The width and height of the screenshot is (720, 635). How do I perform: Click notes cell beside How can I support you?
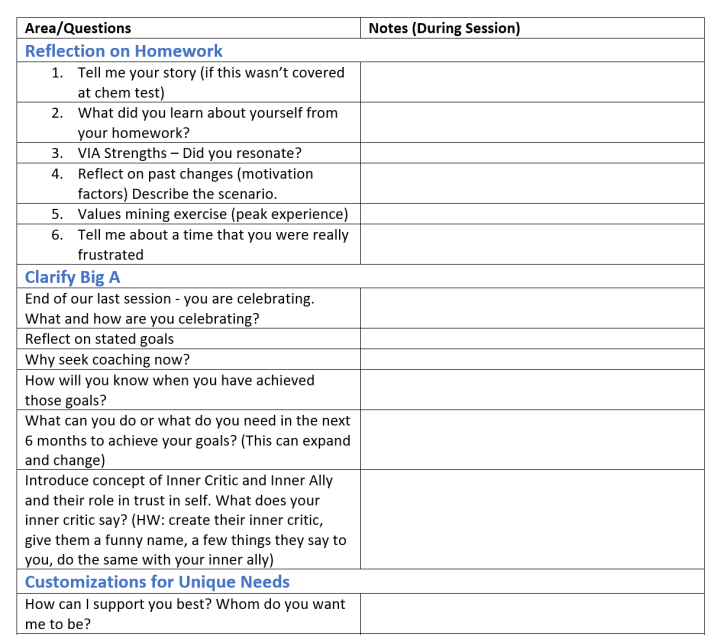click(x=532, y=614)
